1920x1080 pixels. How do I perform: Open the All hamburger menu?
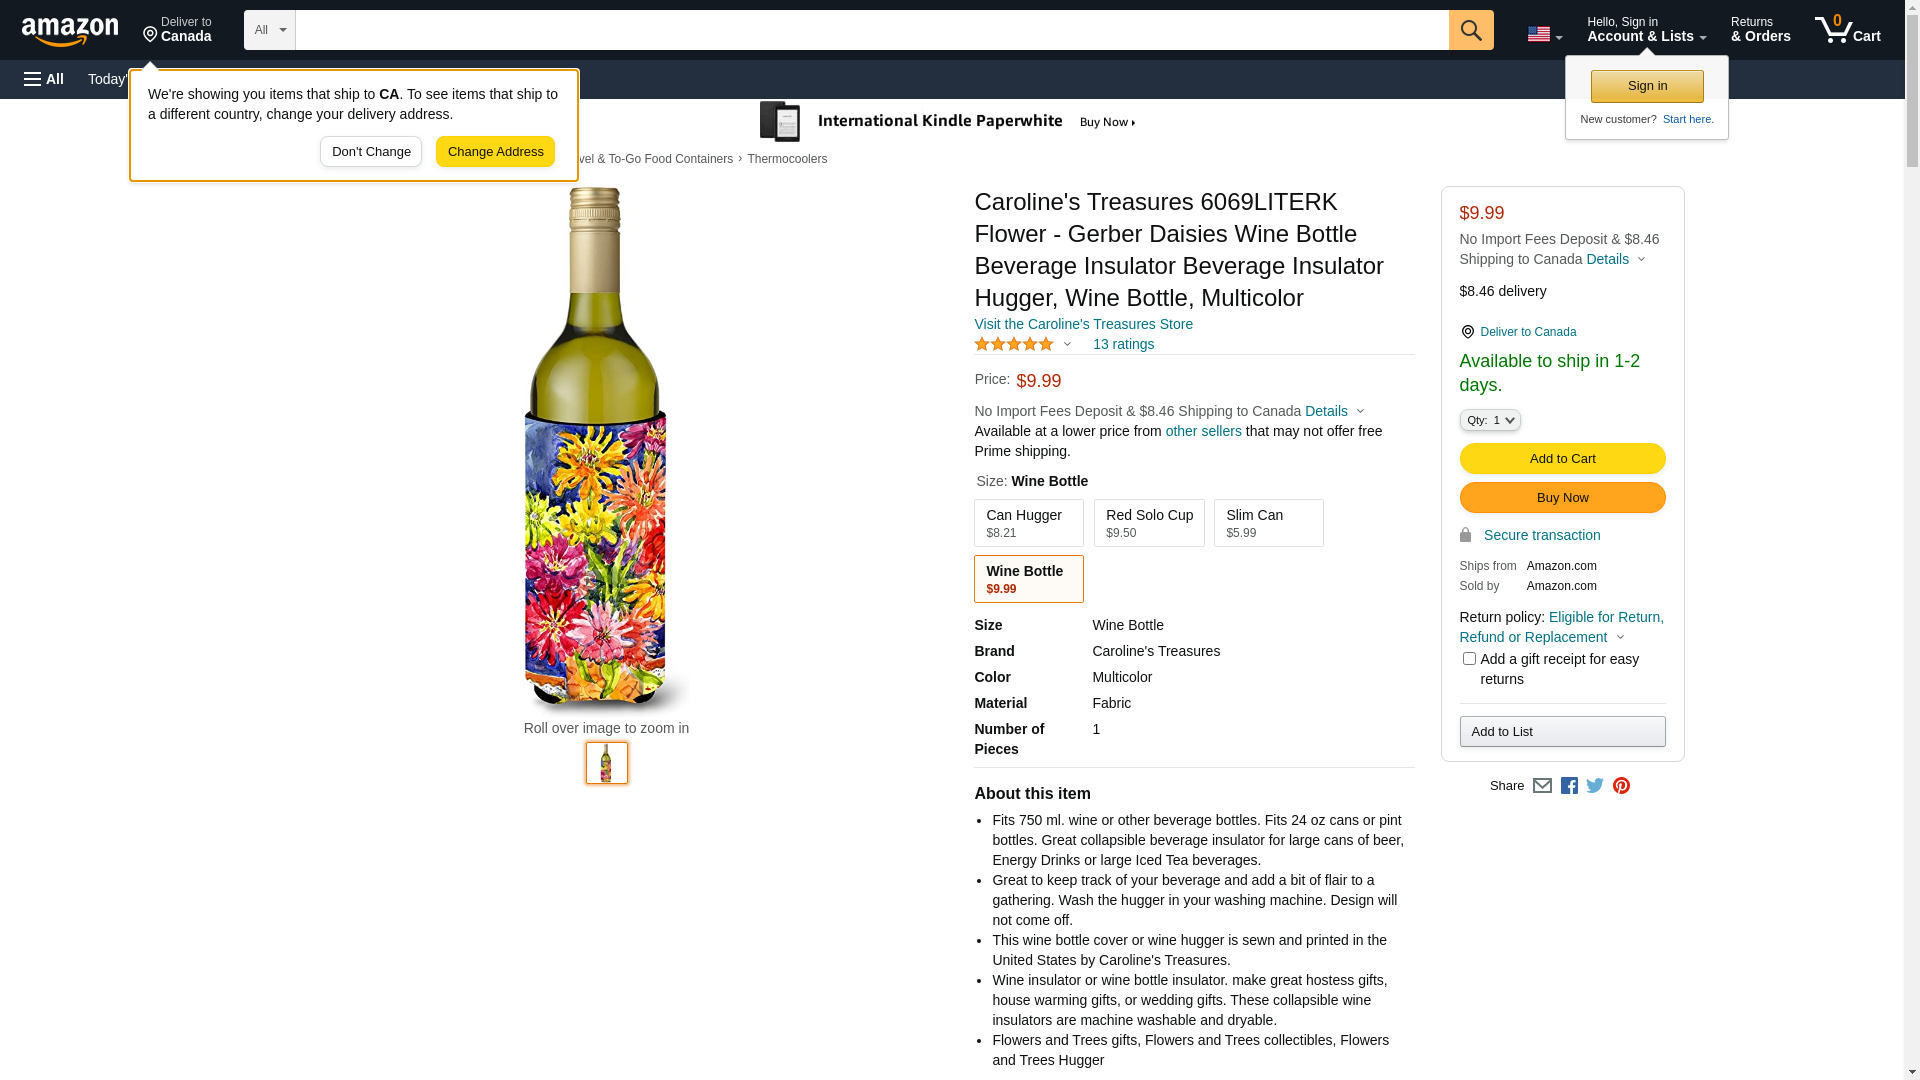coord(44,79)
